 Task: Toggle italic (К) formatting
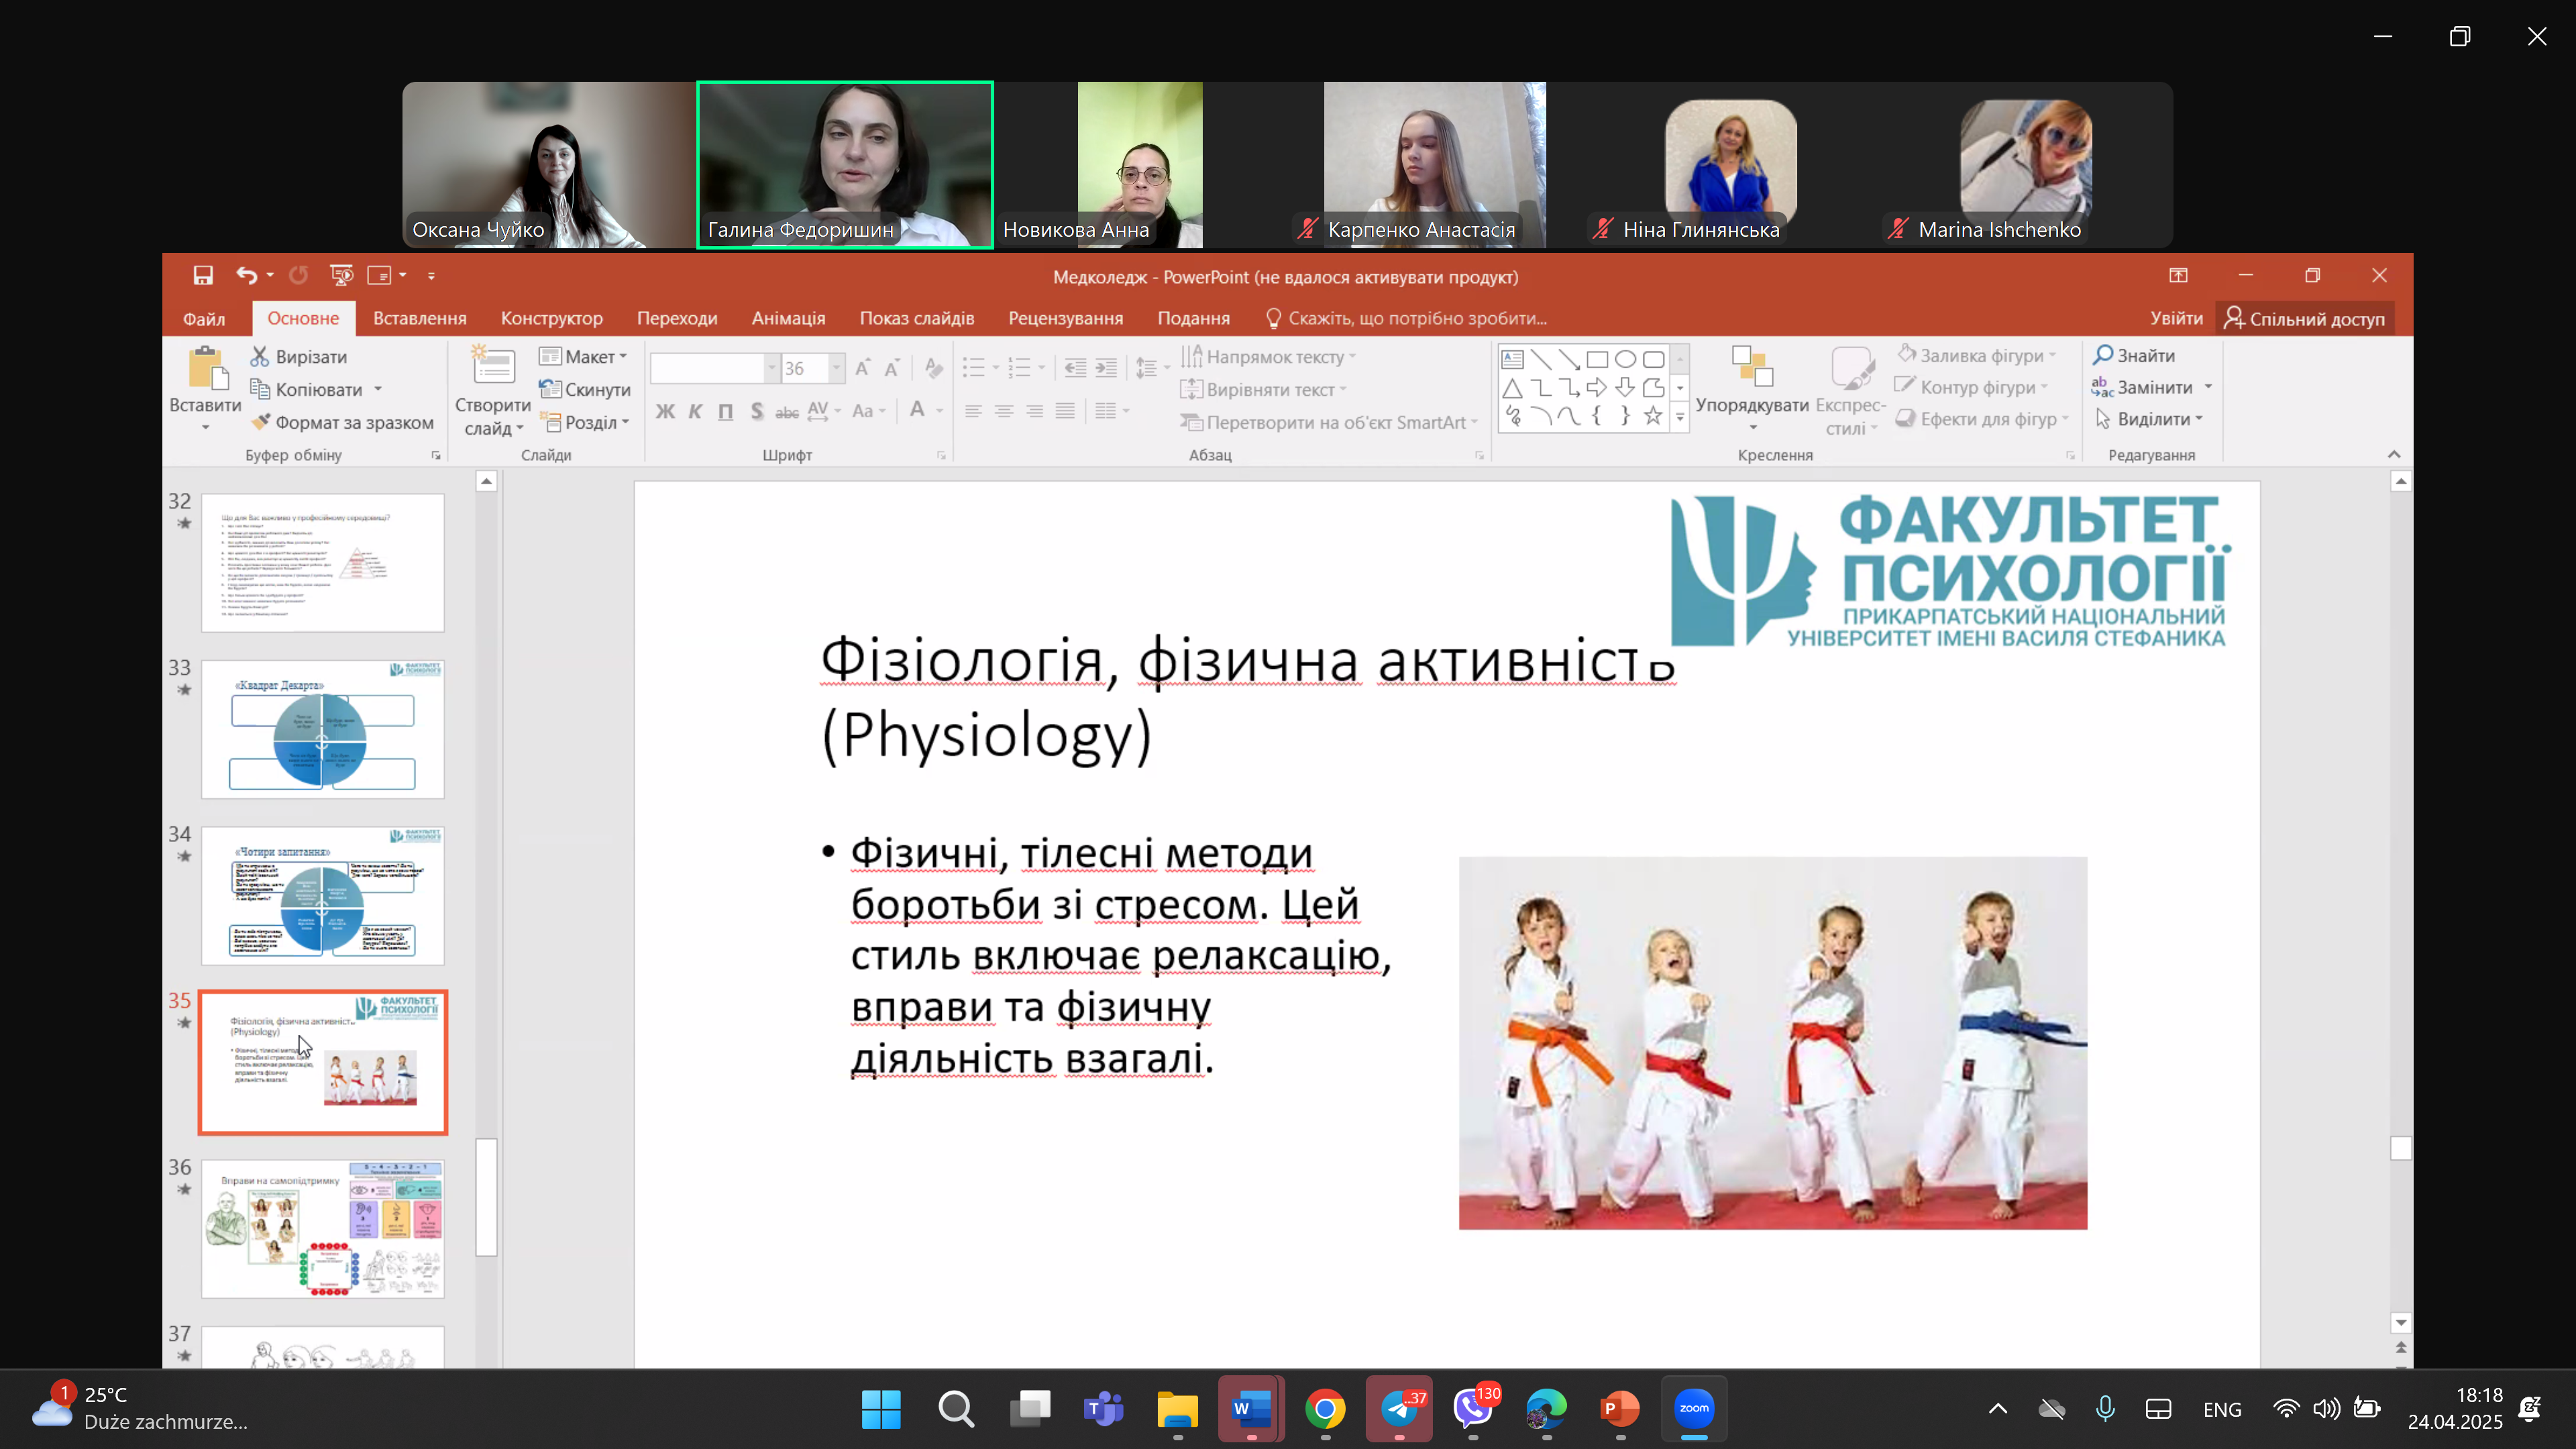(x=695, y=411)
